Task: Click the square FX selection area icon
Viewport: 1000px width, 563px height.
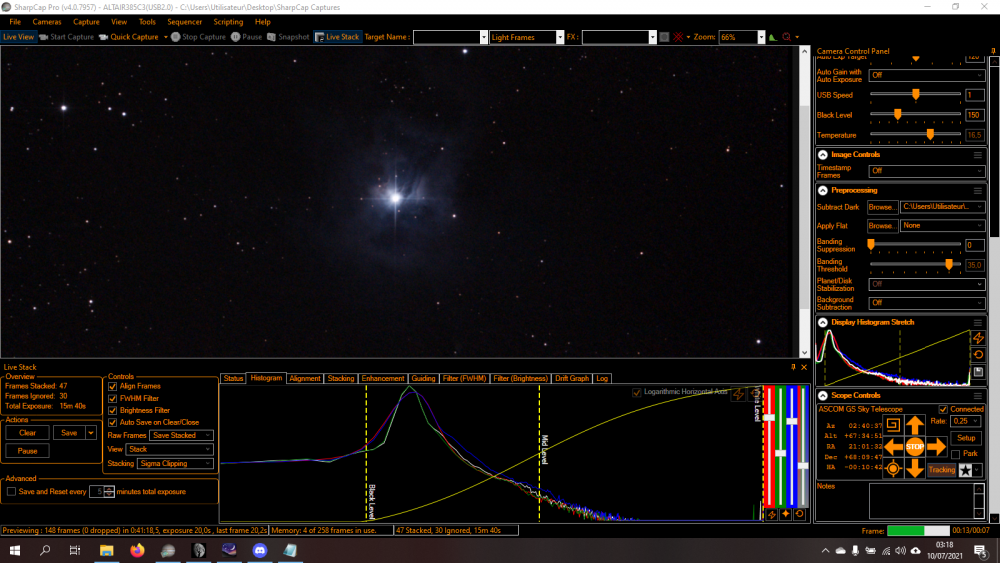Action: (664, 37)
